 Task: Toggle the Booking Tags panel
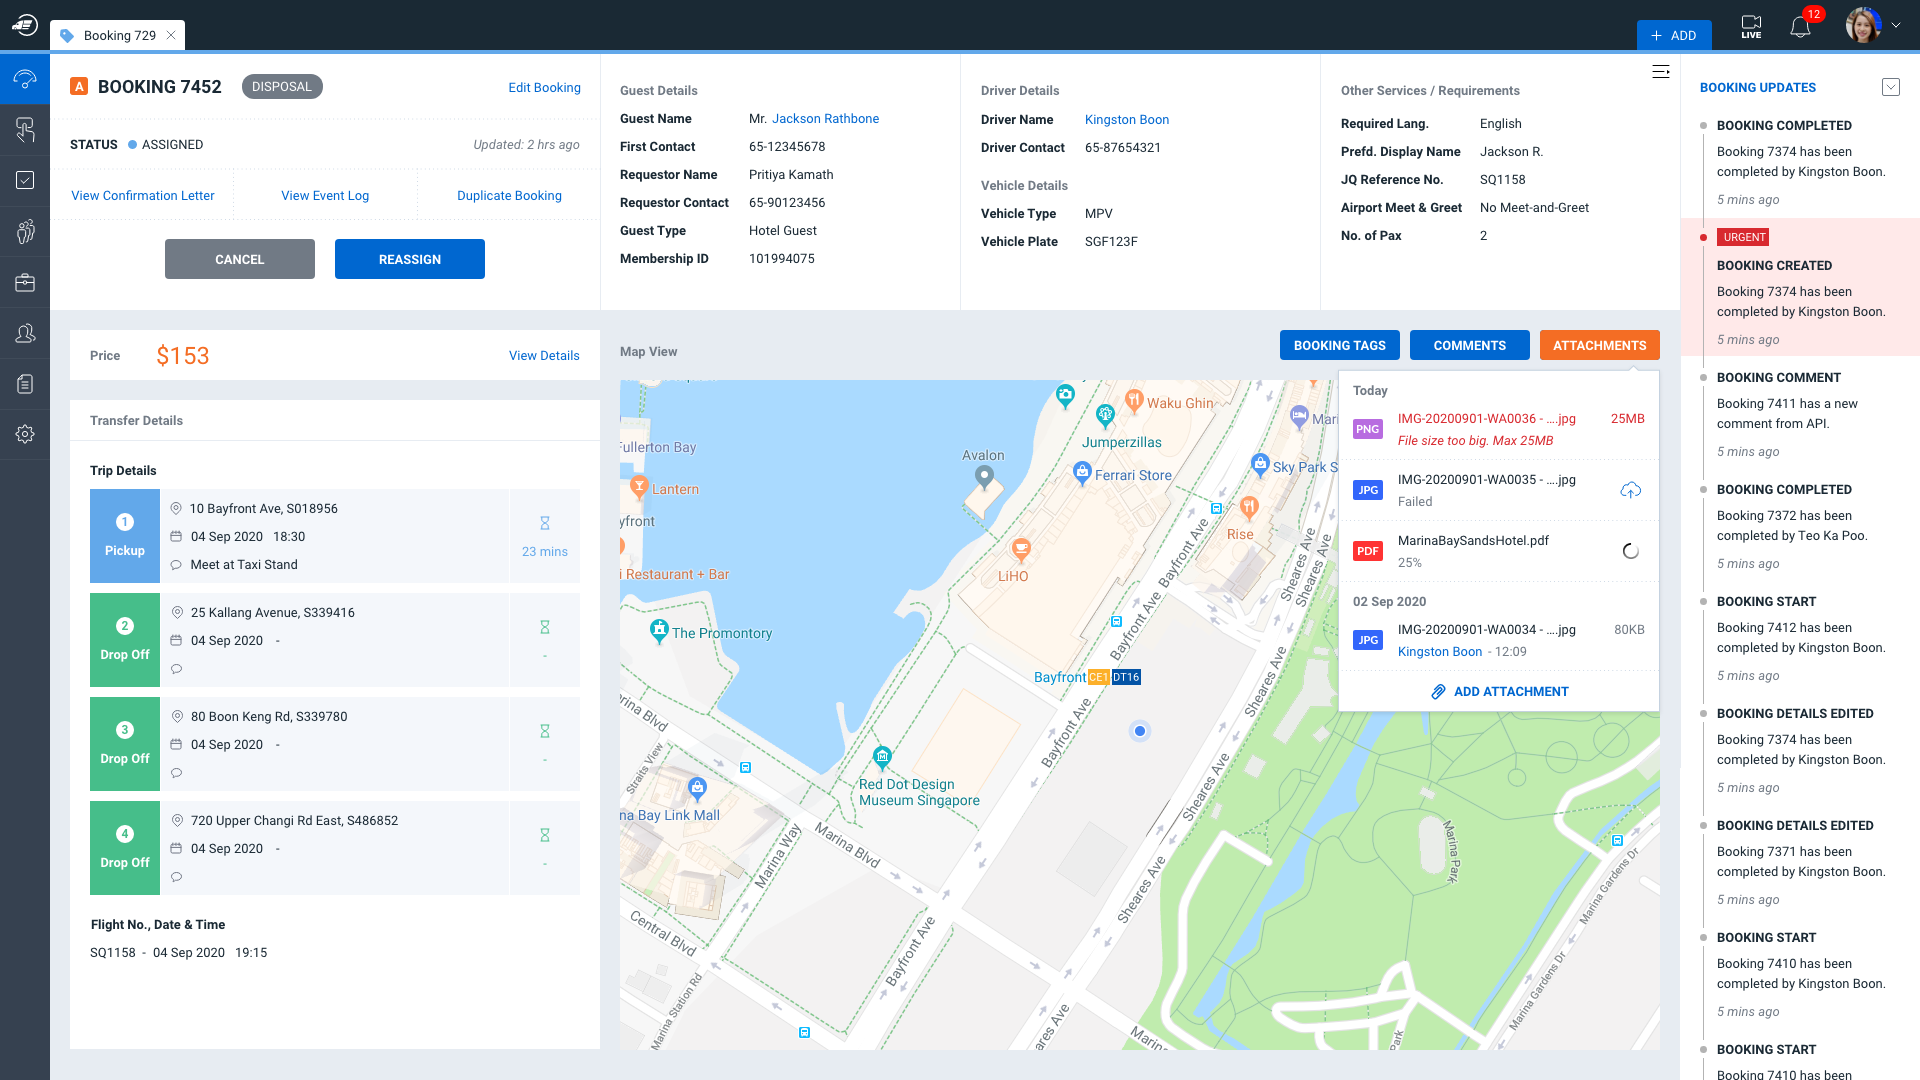(1339, 345)
